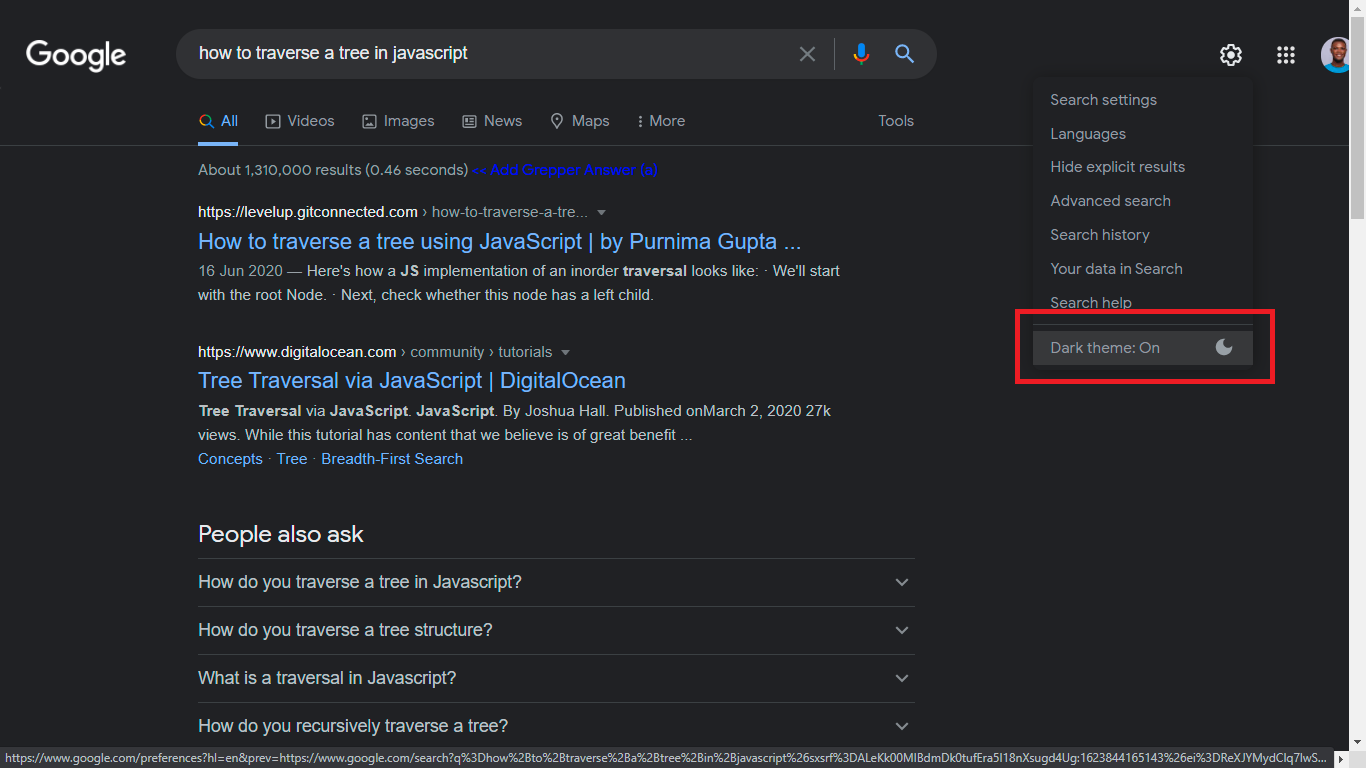The width and height of the screenshot is (1366, 768).
Task: Open the Tools search options
Action: click(x=896, y=121)
